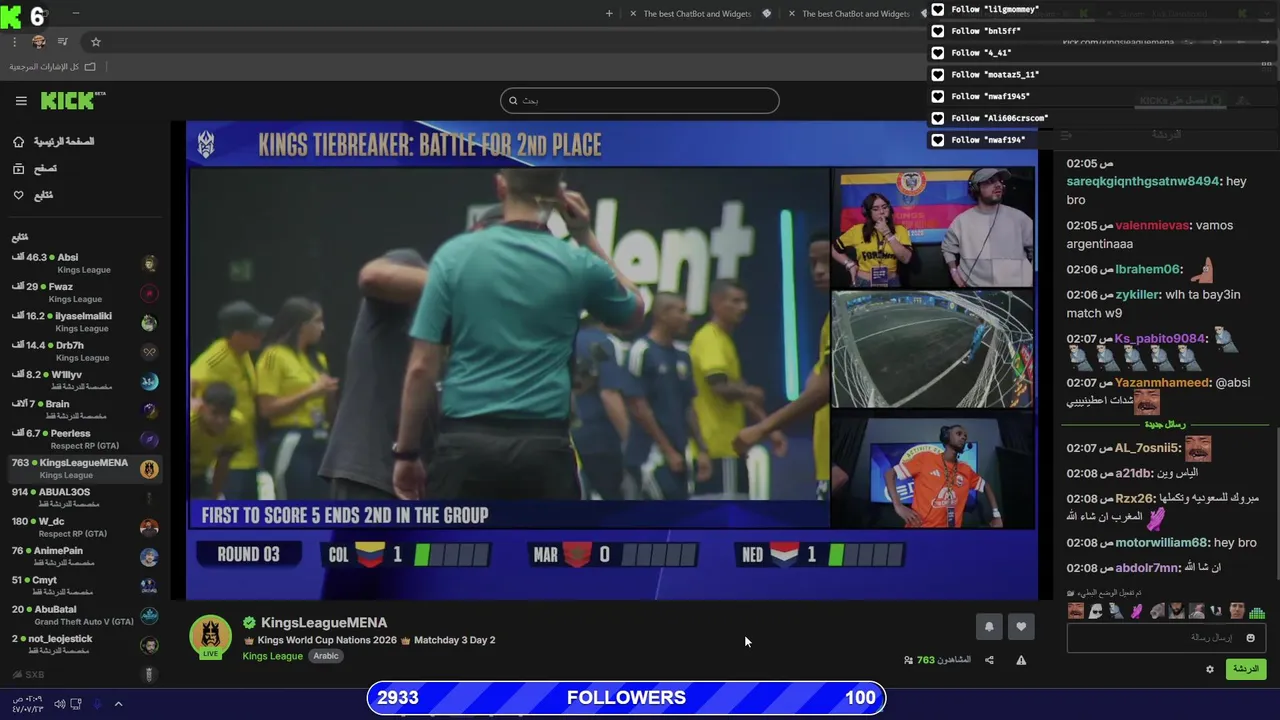Screen dimensions: 1280x720
Task: Open the emoji picker in the chat box
Action: pos(1250,638)
